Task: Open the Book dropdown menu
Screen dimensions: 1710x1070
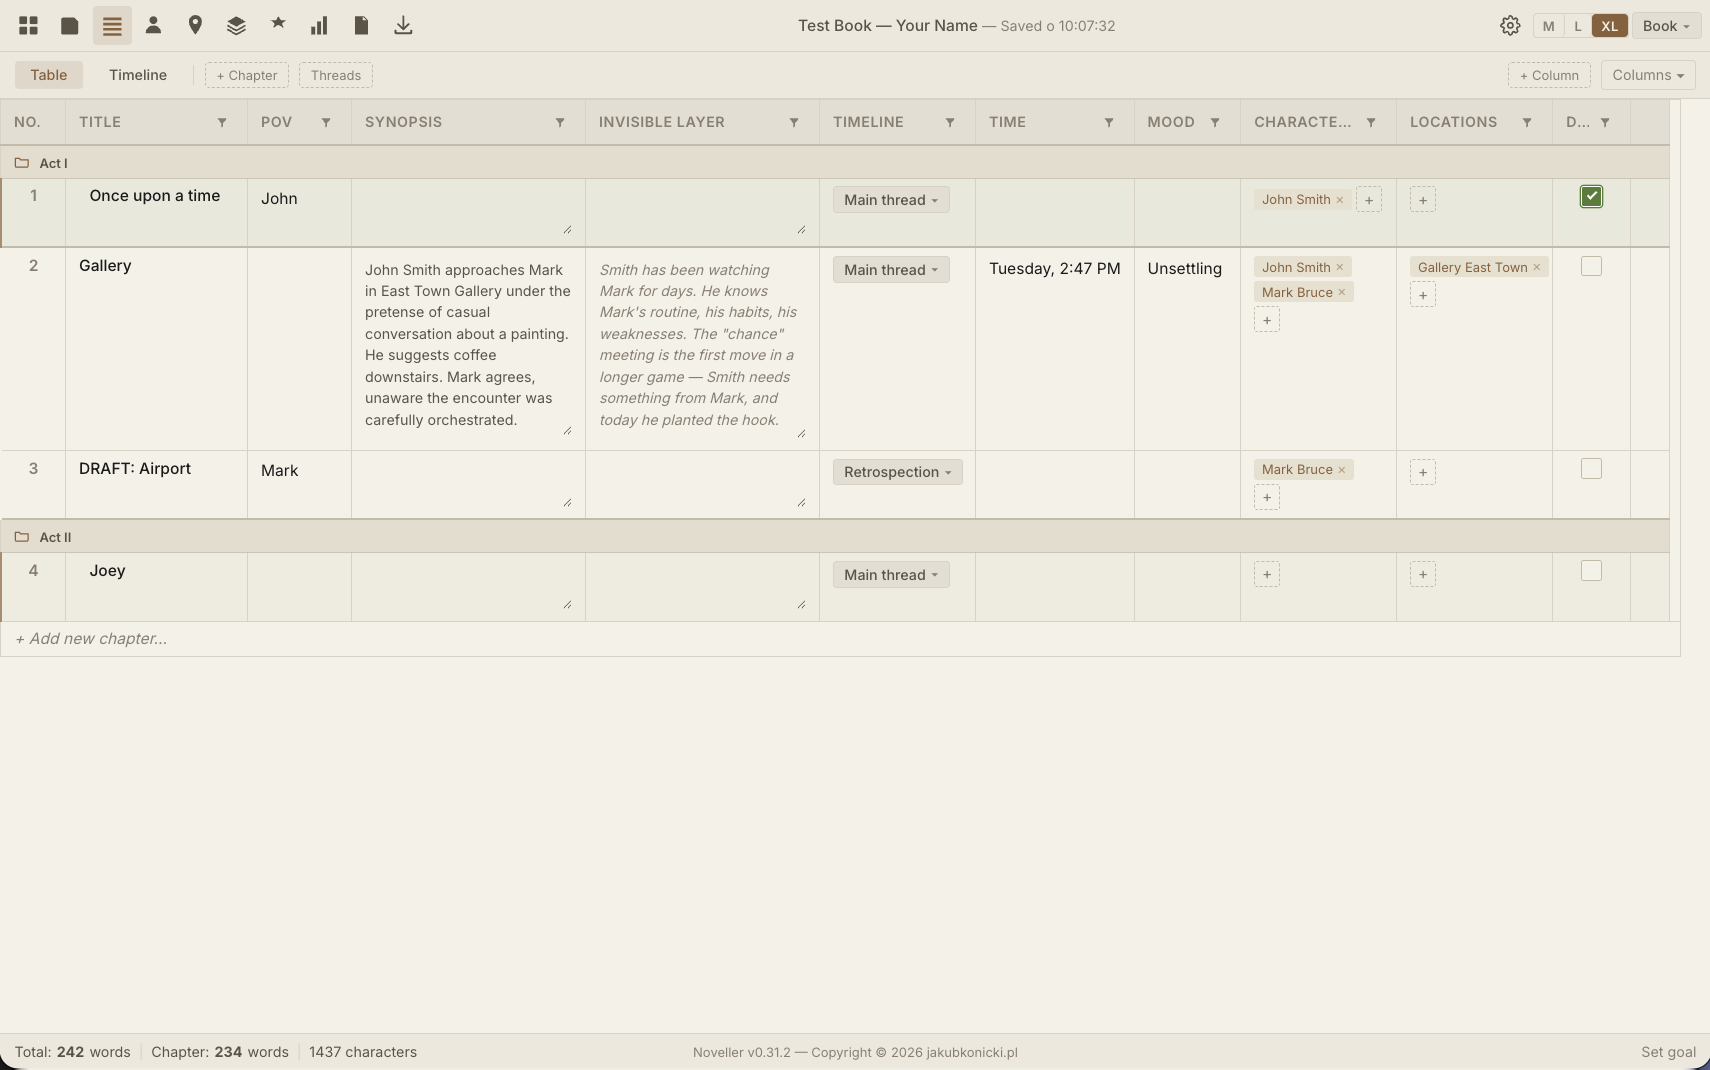Action: [x=1666, y=26]
